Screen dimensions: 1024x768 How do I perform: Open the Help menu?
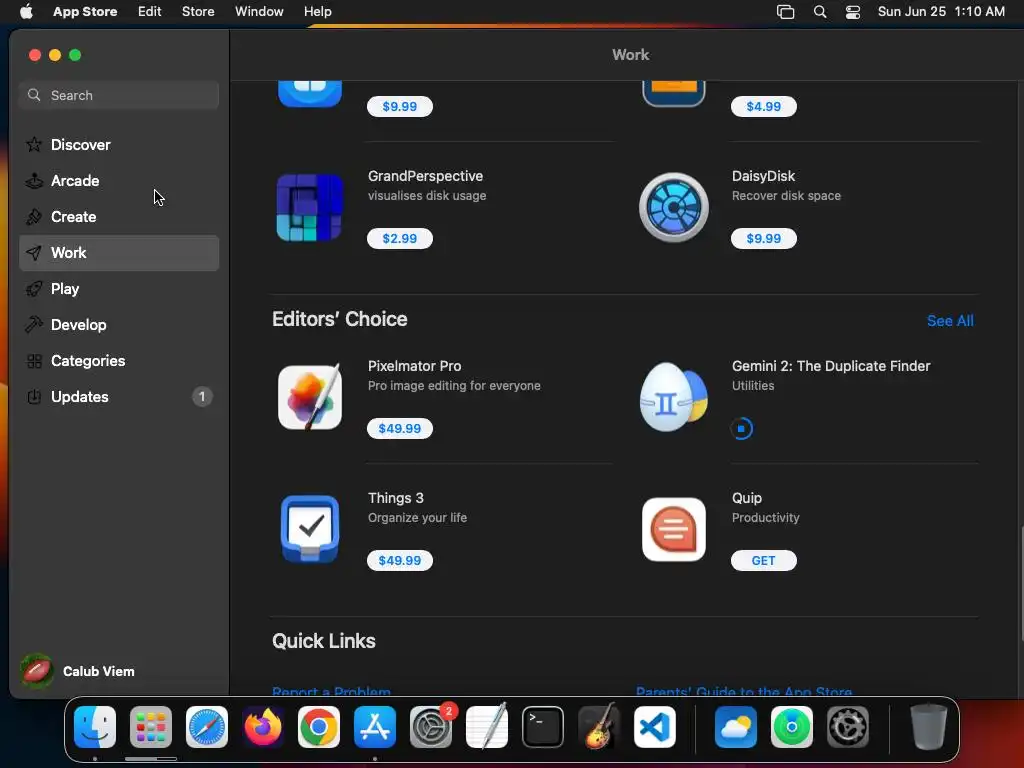317,12
